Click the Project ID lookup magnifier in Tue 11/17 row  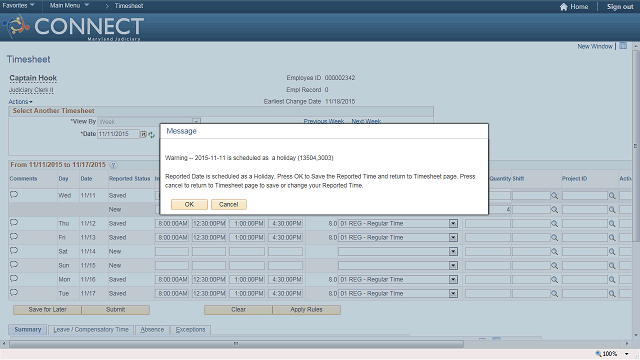click(612, 293)
